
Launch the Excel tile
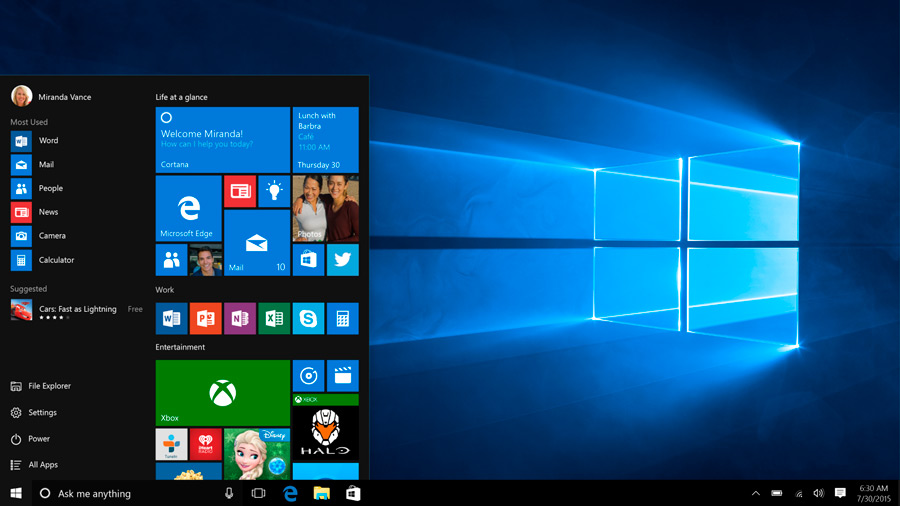274,319
